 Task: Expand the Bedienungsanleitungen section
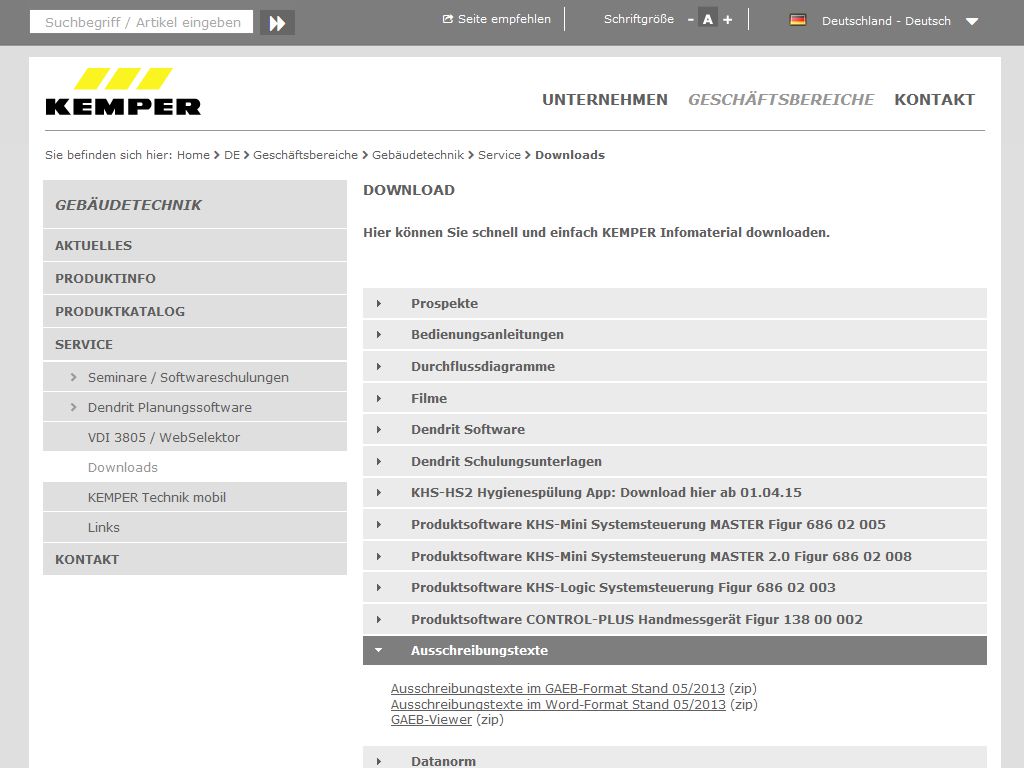coord(675,334)
